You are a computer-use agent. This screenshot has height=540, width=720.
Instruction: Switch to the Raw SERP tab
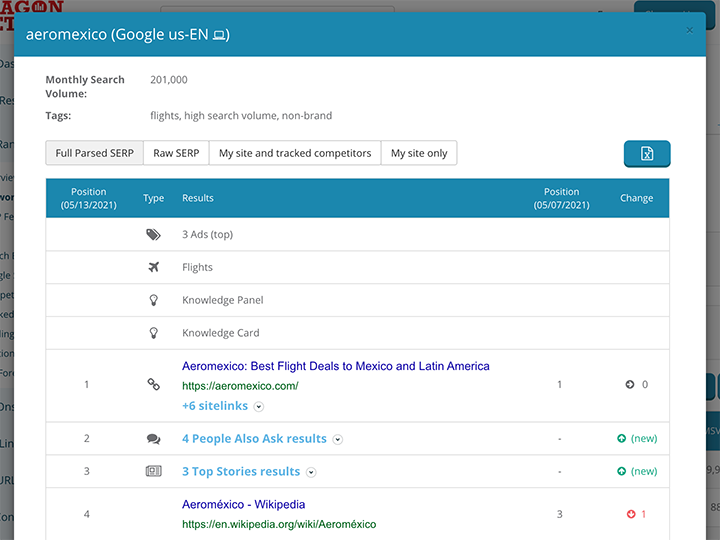pos(176,153)
